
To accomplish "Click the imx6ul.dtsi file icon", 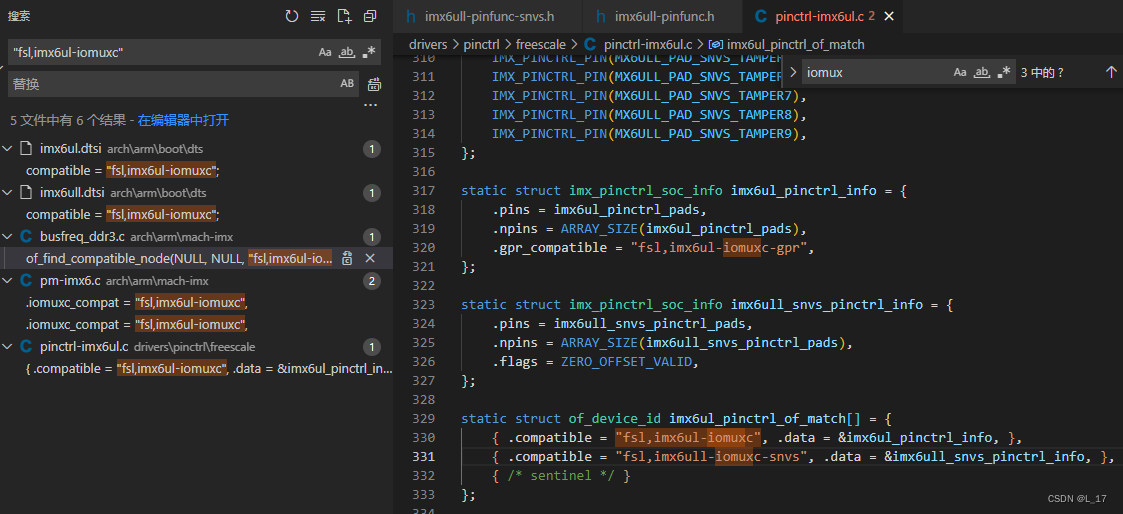I will click(26, 149).
